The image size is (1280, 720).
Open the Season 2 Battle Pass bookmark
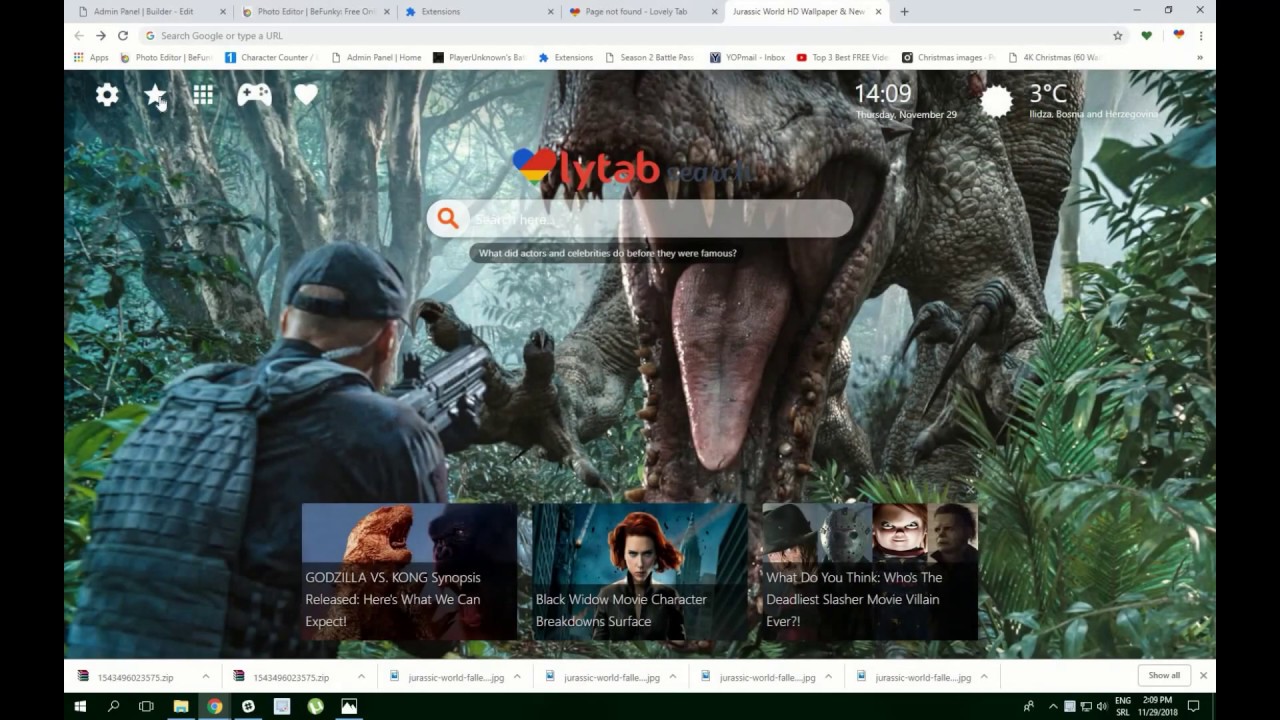click(649, 57)
